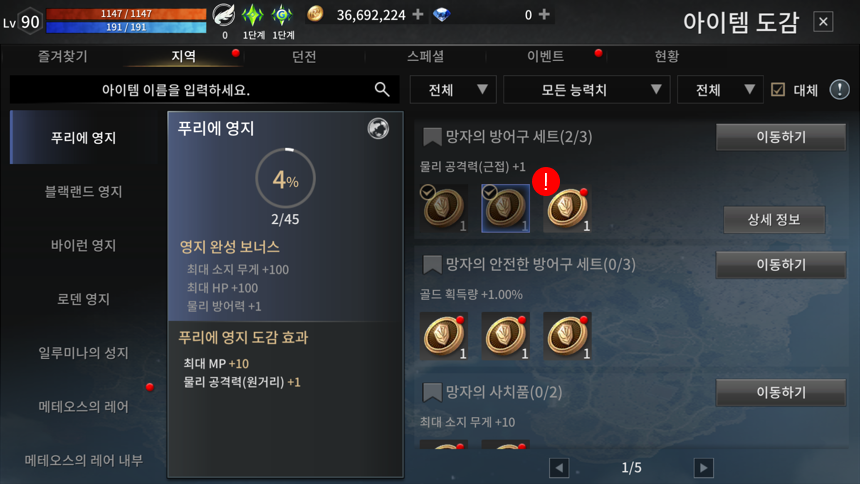The image size is (860, 484).
Task: Switch to the 던전 tab
Action: pos(304,57)
